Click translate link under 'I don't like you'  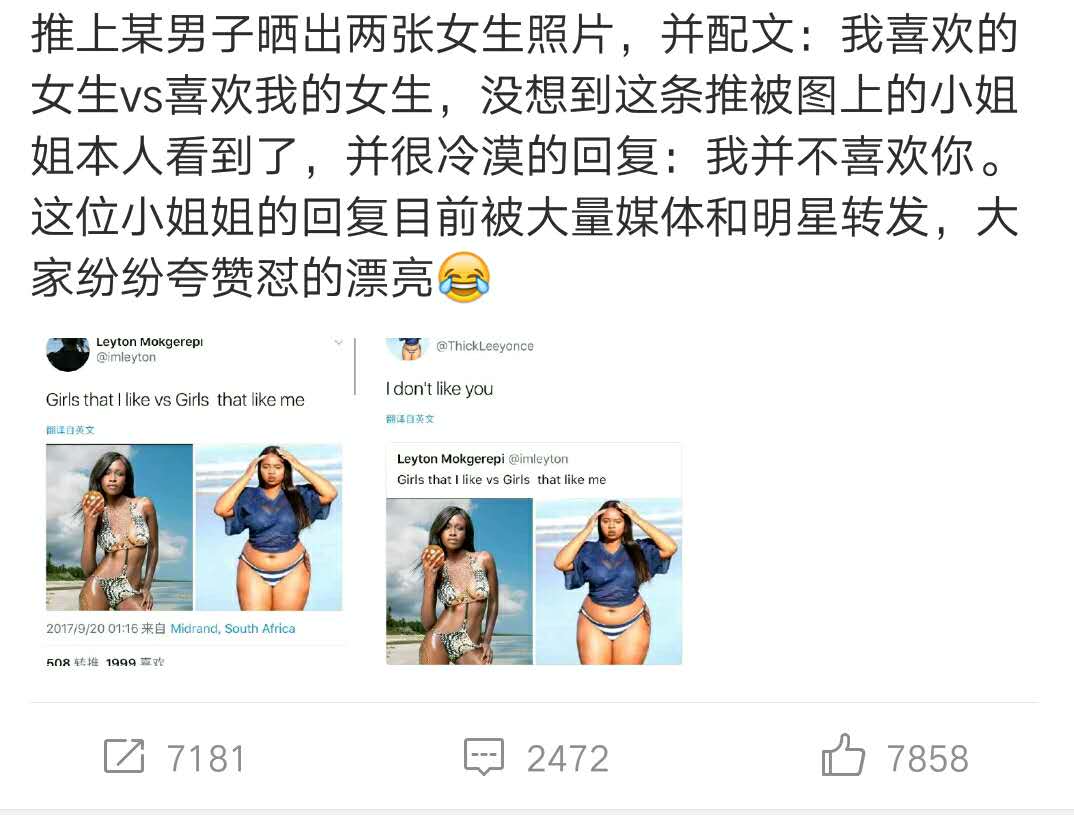410,418
